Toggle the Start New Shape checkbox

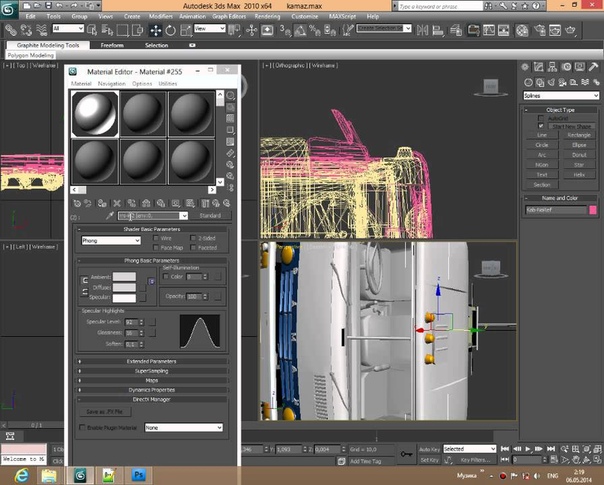pyautogui.click(x=541, y=126)
